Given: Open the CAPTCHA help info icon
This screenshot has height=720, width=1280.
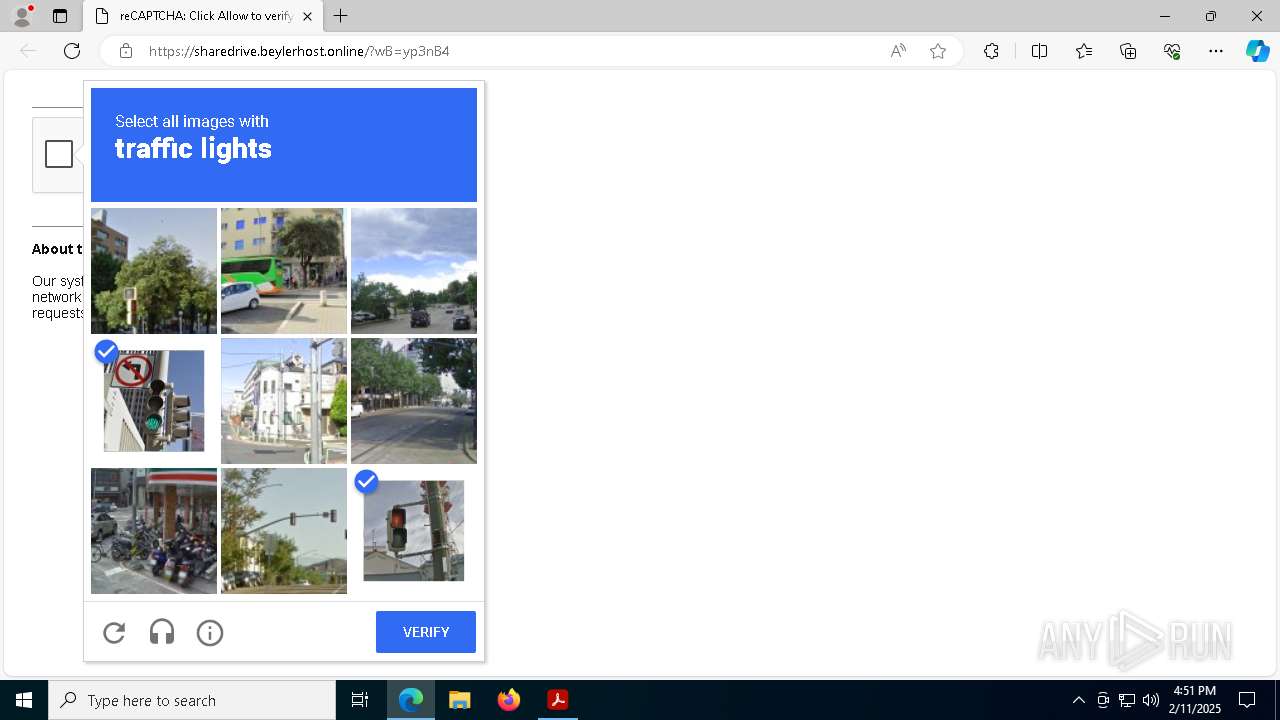Looking at the screenshot, I should 210,632.
